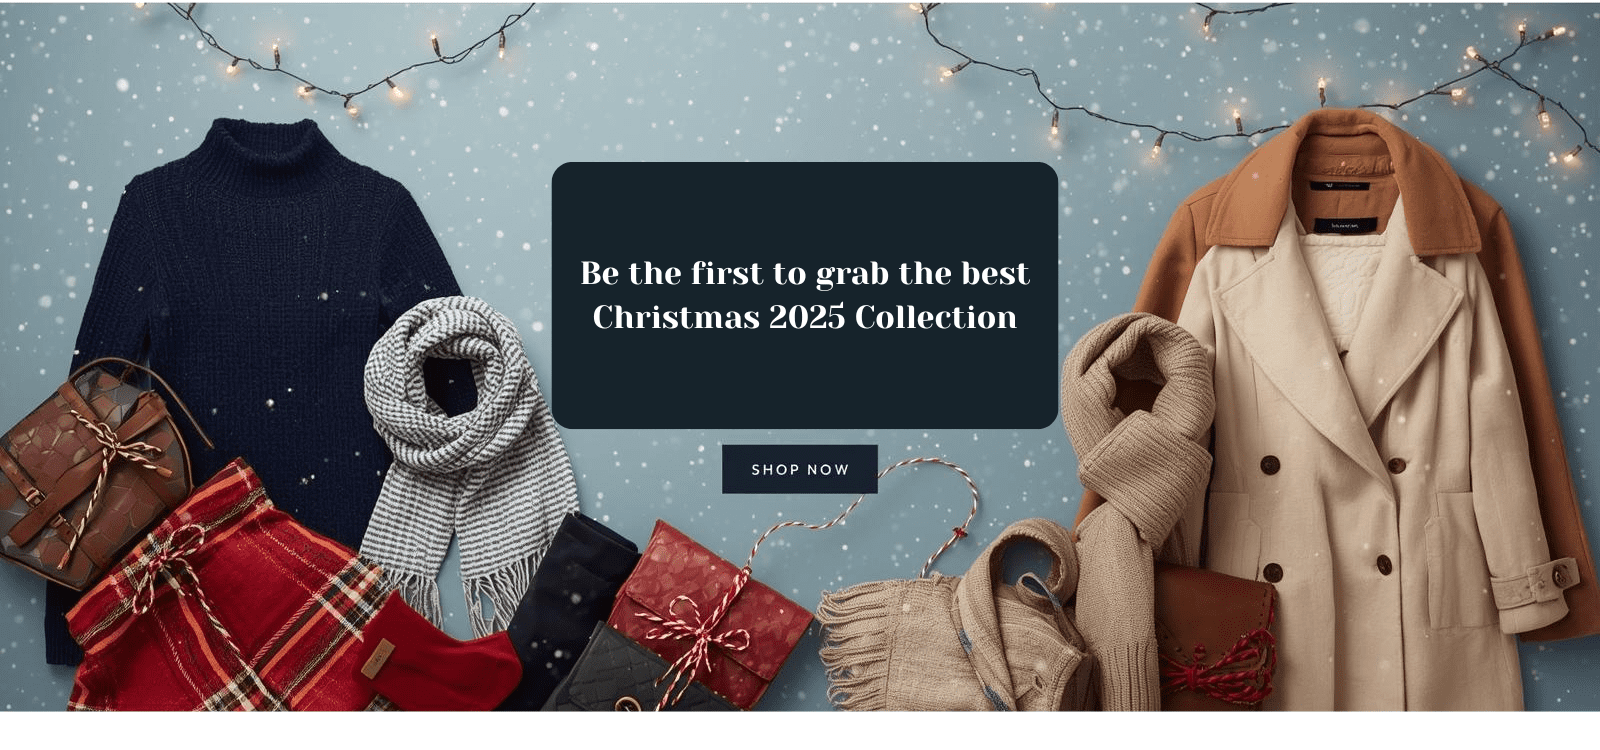
Task: Click the grey striped scarf
Action: click(465, 450)
